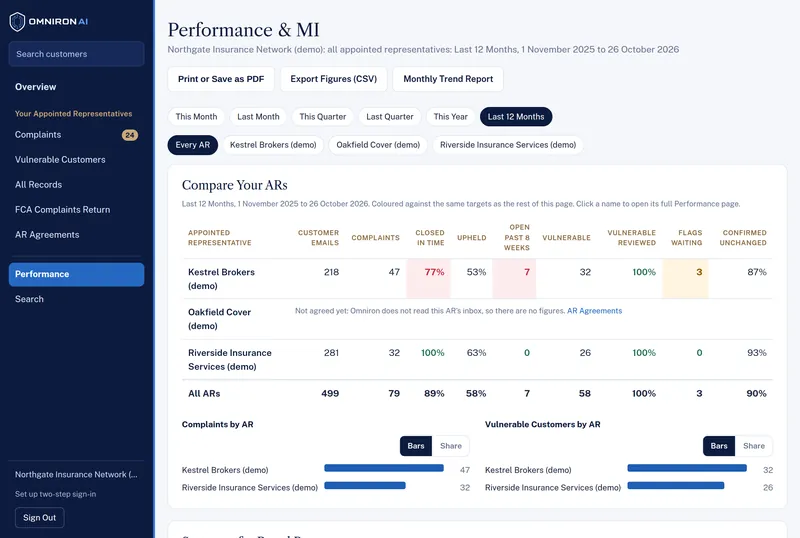This screenshot has width=800, height=538.
Task: Open Kestrel Brokers (demo) in the table
Action: (221, 279)
